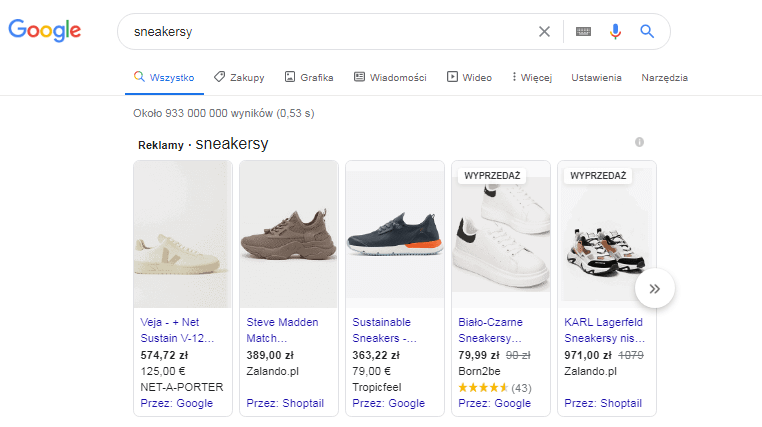
Task: Switch to the Grafika tab
Action: coord(309,77)
